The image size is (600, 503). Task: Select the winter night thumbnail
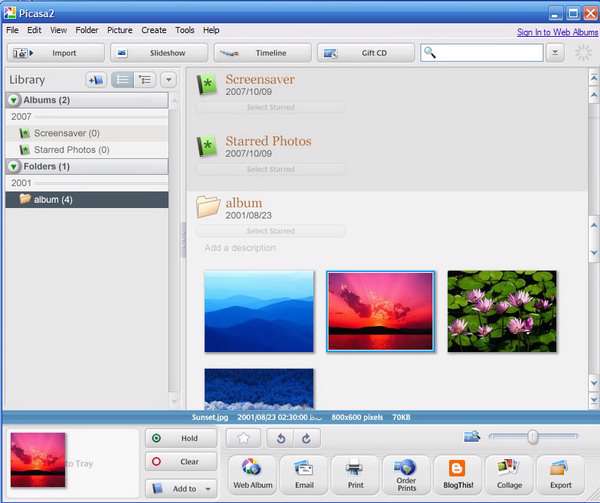click(x=259, y=389)
